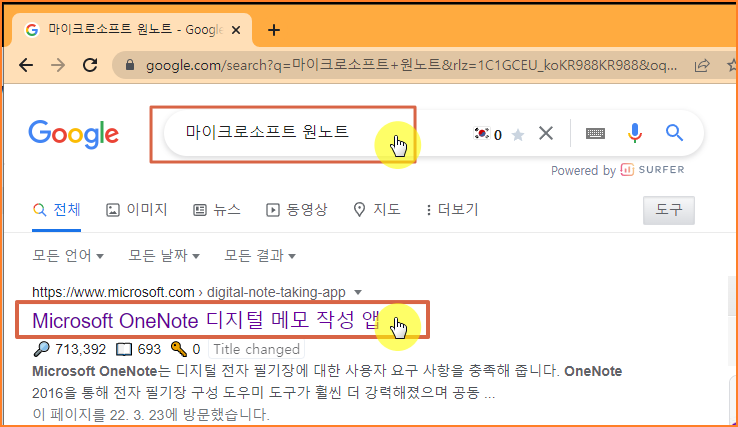The width and height of the screenshot is (738, 427).
Task: Click the padlock site info icon
Action: (130, 65)
